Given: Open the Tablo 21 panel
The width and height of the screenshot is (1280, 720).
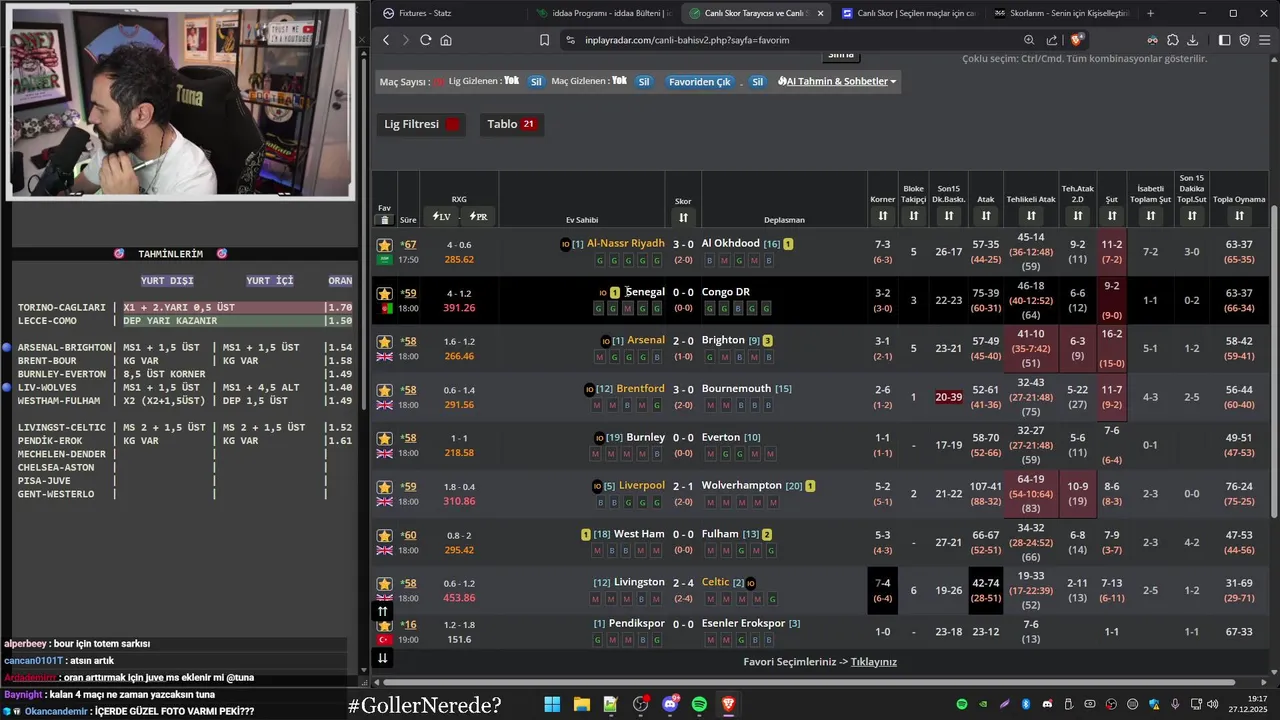Looking at the screenshot, I should (511, 124).
